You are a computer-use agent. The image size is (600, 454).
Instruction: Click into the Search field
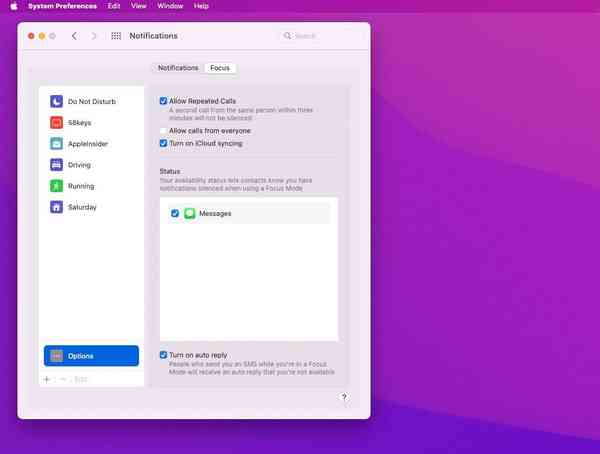click(318, 36)
